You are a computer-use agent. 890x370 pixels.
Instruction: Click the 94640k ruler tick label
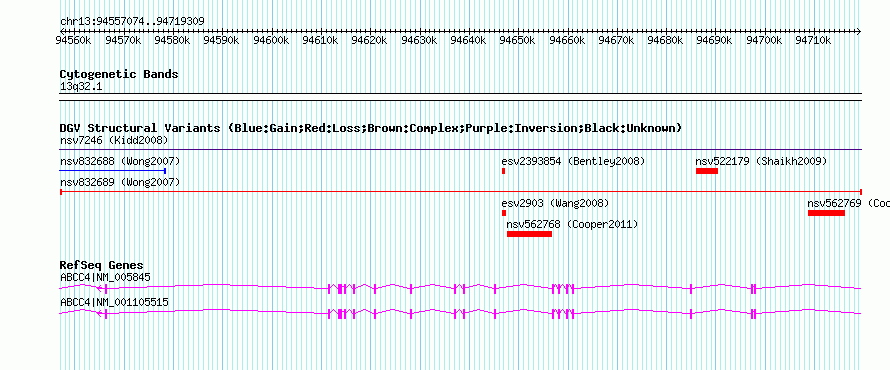(468, 40)
